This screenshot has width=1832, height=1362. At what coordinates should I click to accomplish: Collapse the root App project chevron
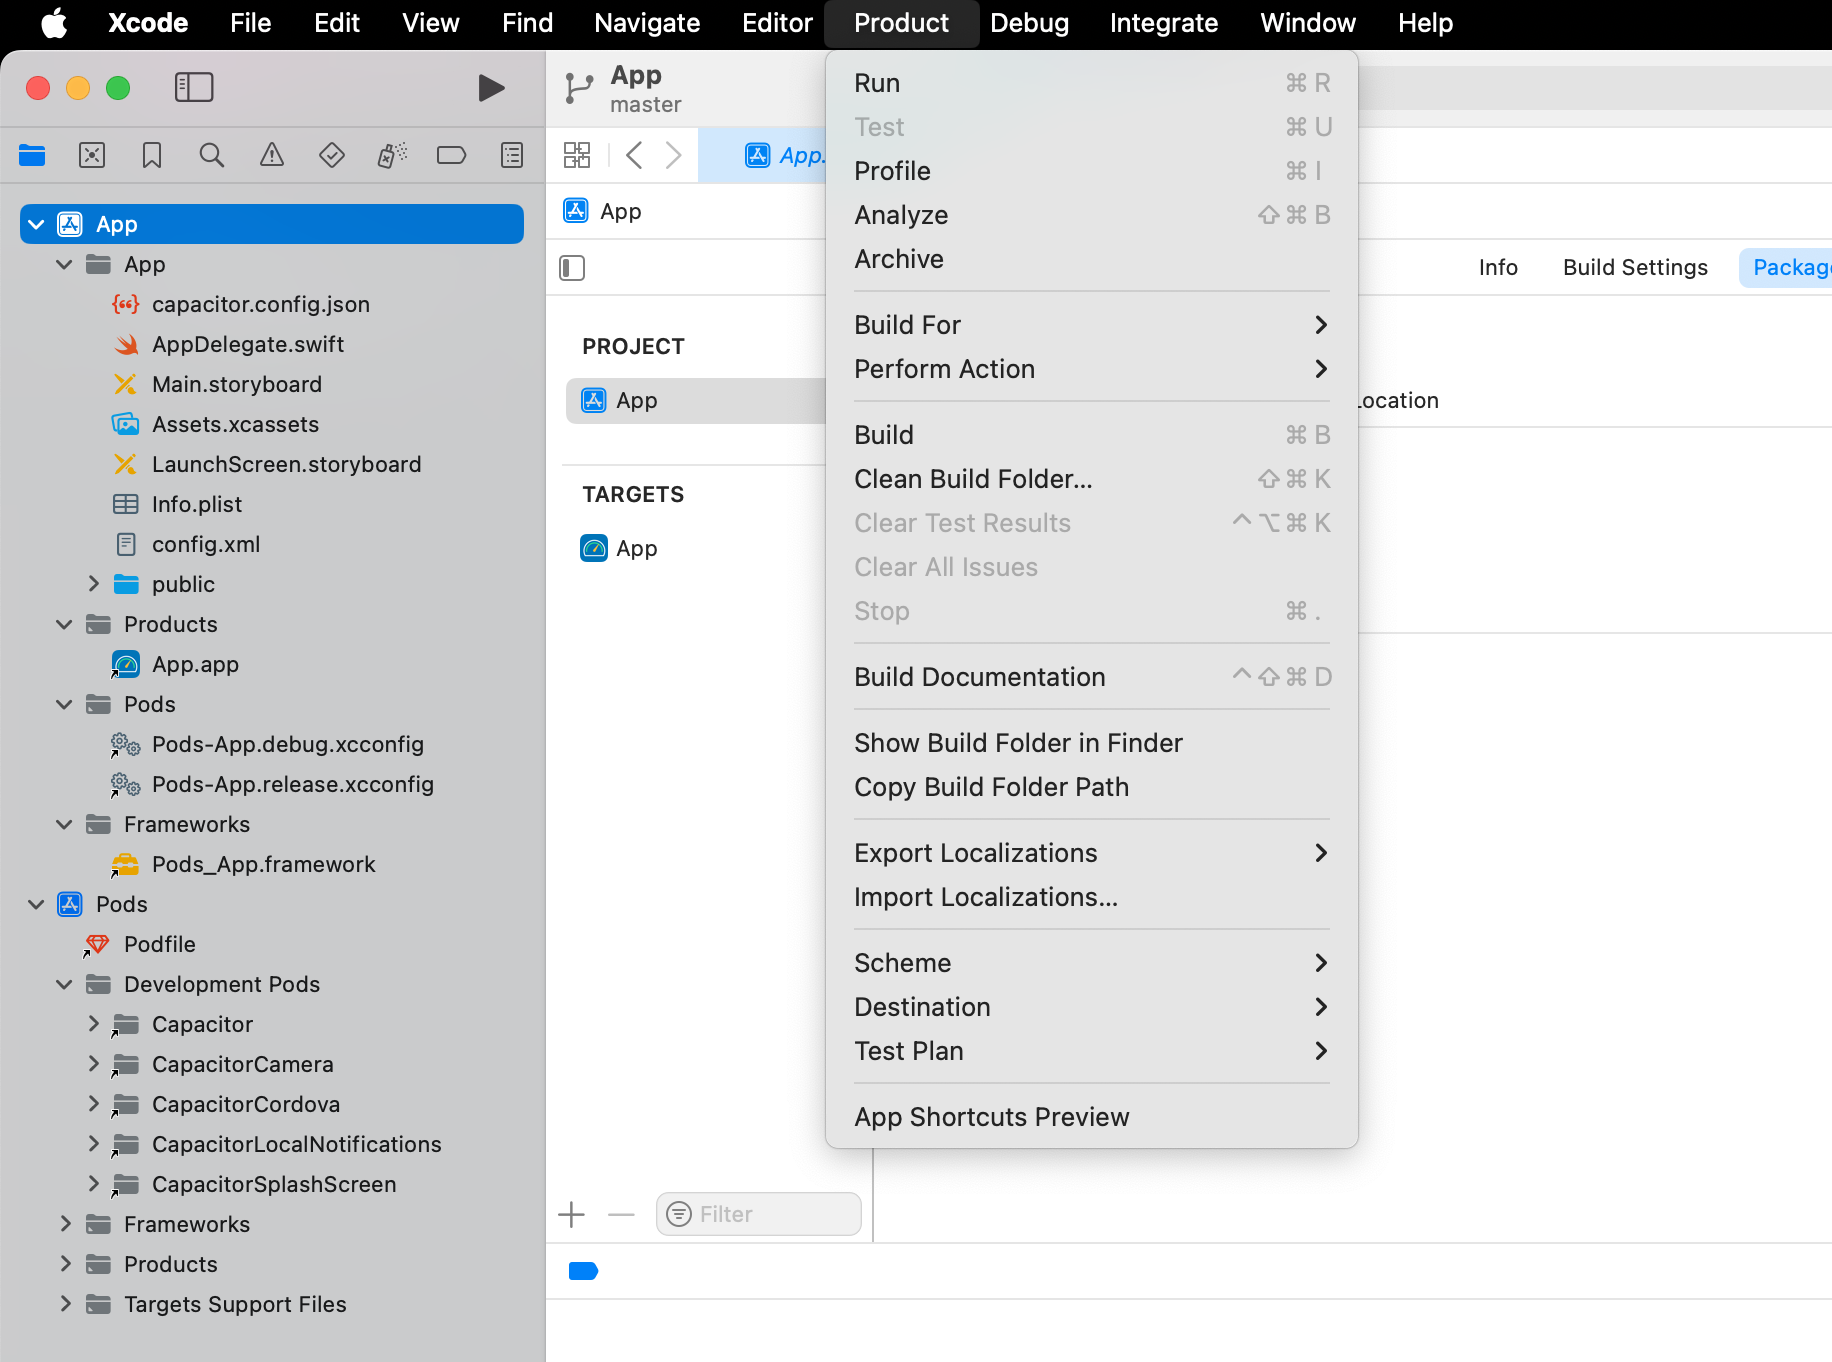tap(36, 224)
